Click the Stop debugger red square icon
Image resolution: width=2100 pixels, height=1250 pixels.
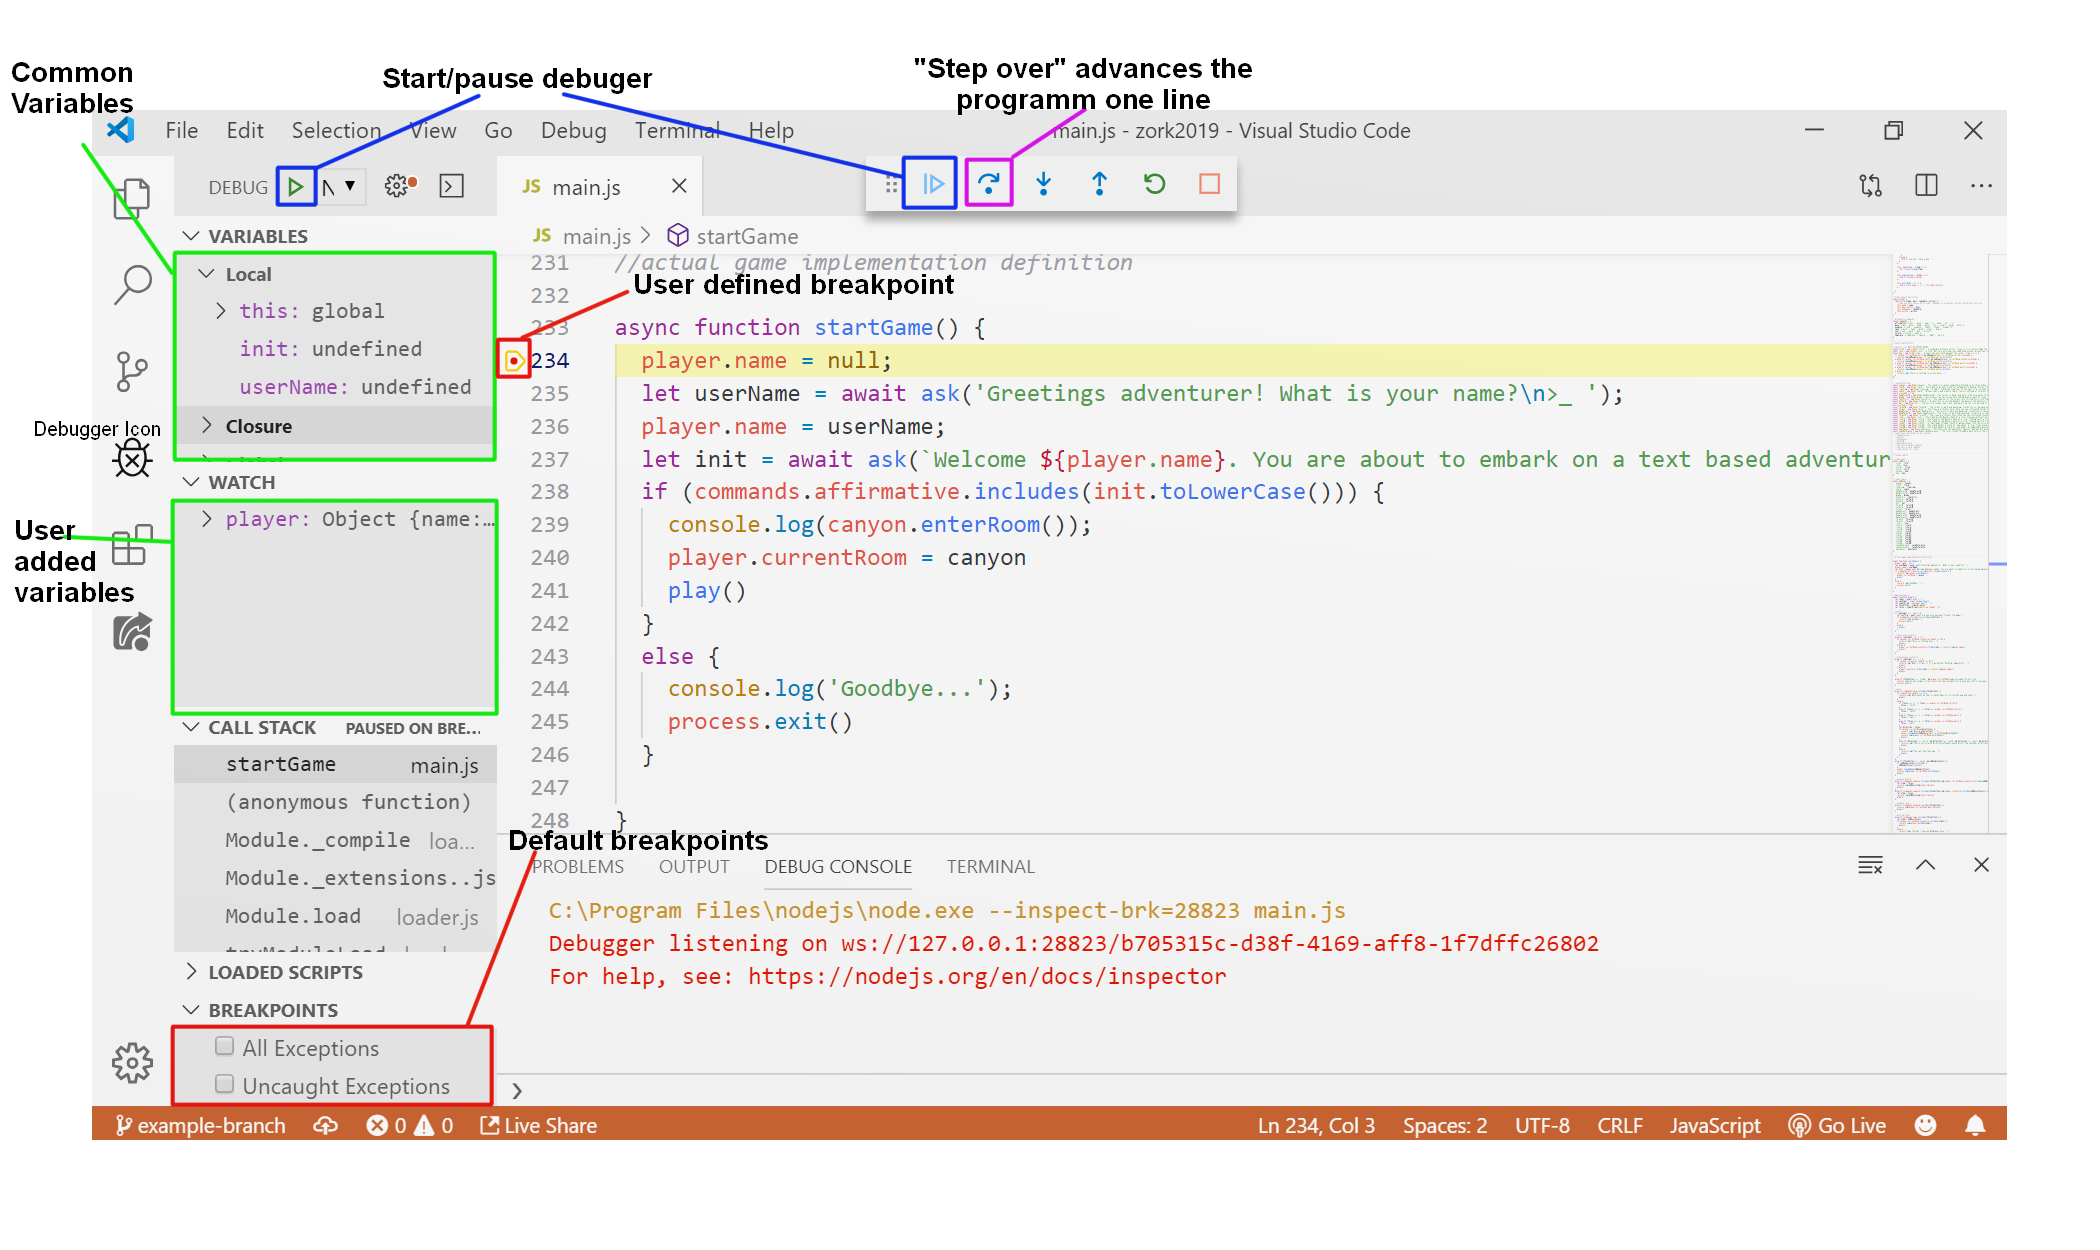[1211, 183]
